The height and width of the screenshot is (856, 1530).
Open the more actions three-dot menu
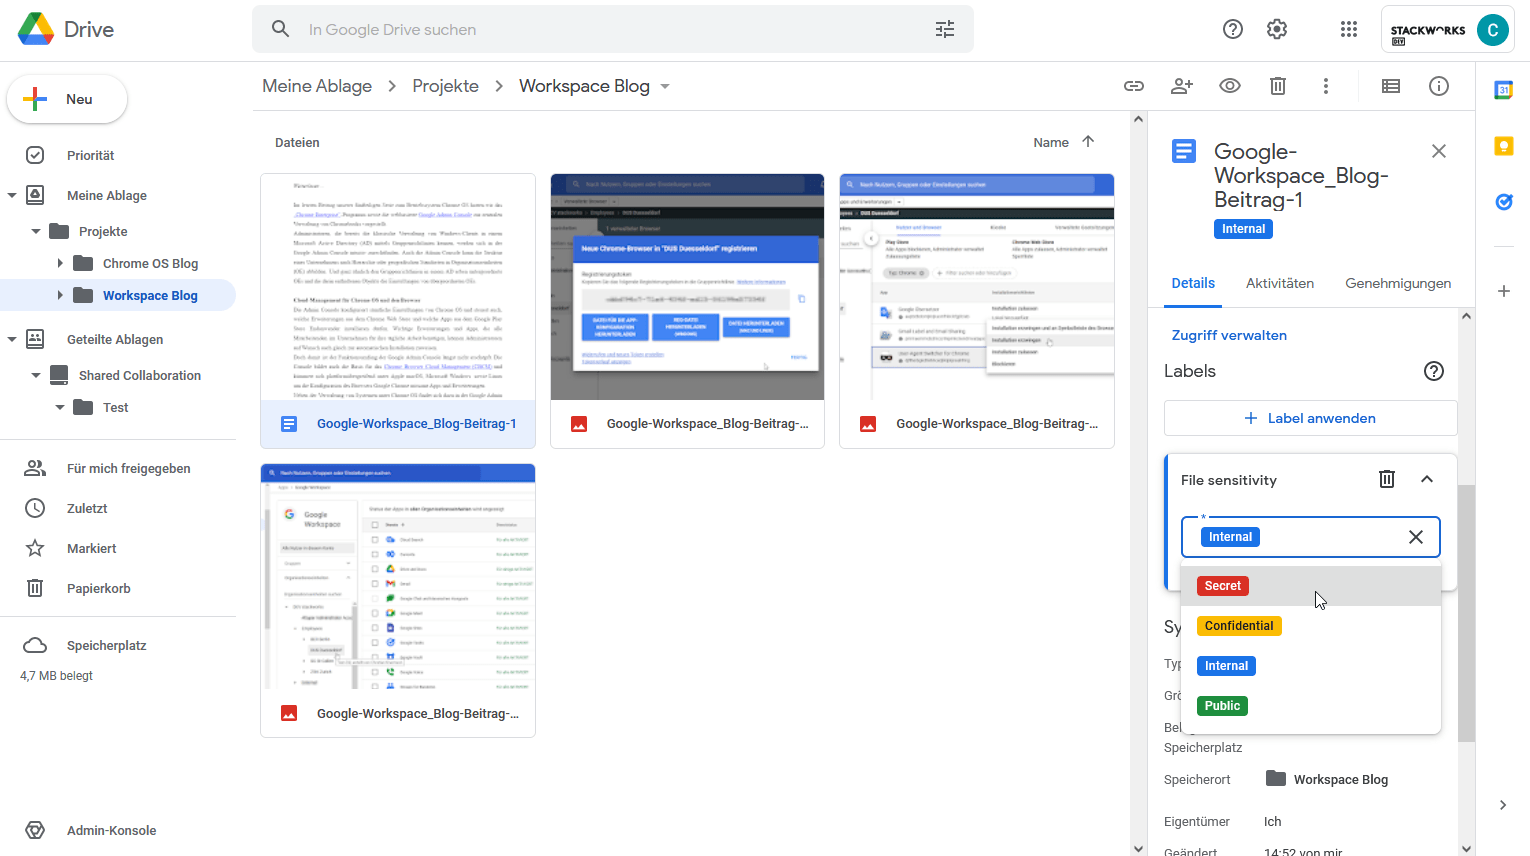(x=1326, y=86)
